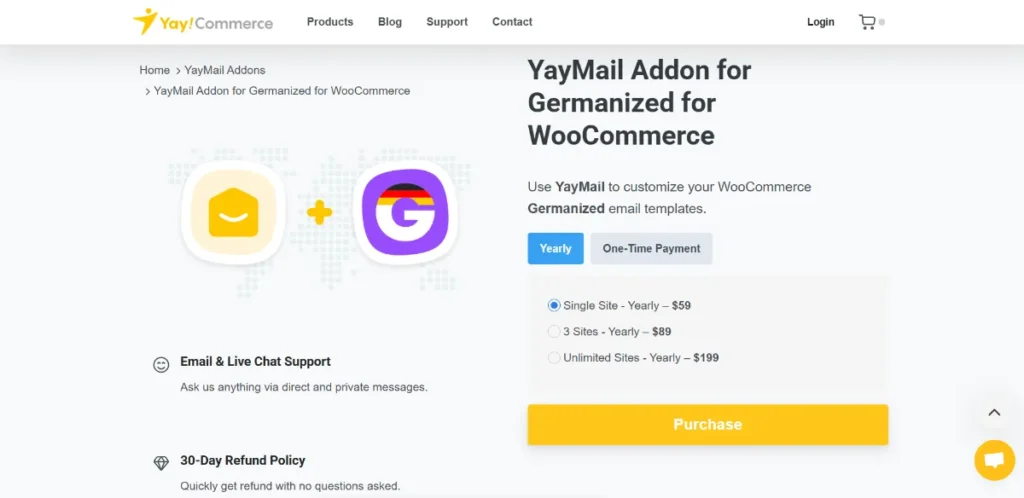1024x498 pixels.
Task: Click the live chat bubble icon
Action: tap(993, 460)
